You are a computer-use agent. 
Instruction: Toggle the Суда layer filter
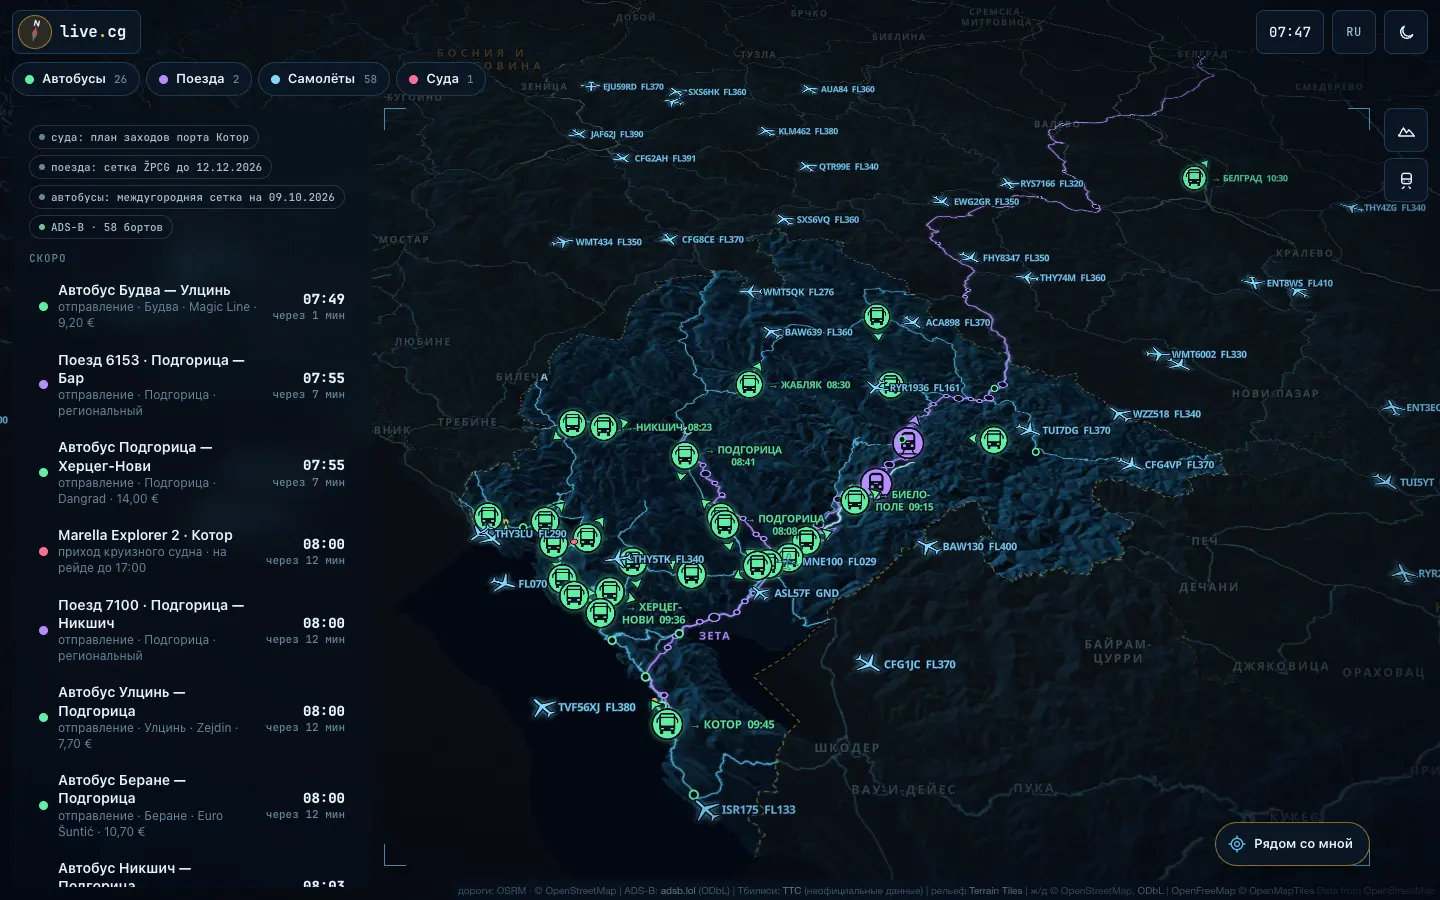pos(441,79)
